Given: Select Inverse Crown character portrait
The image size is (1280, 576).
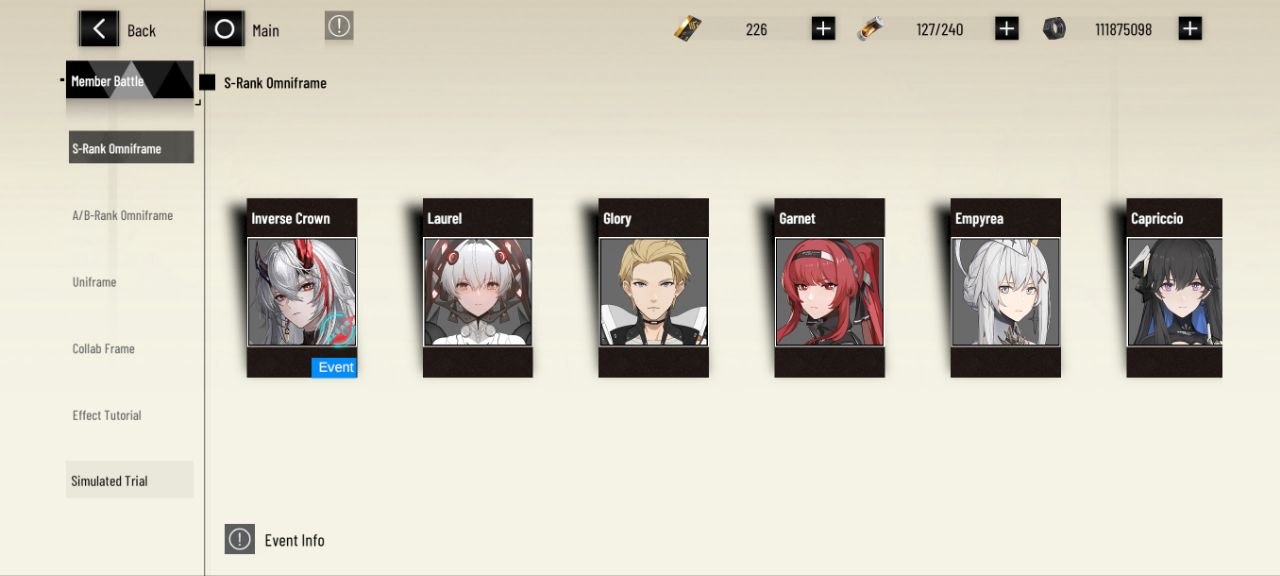Looking at the screenshot, I should click(x=302, y=292).
